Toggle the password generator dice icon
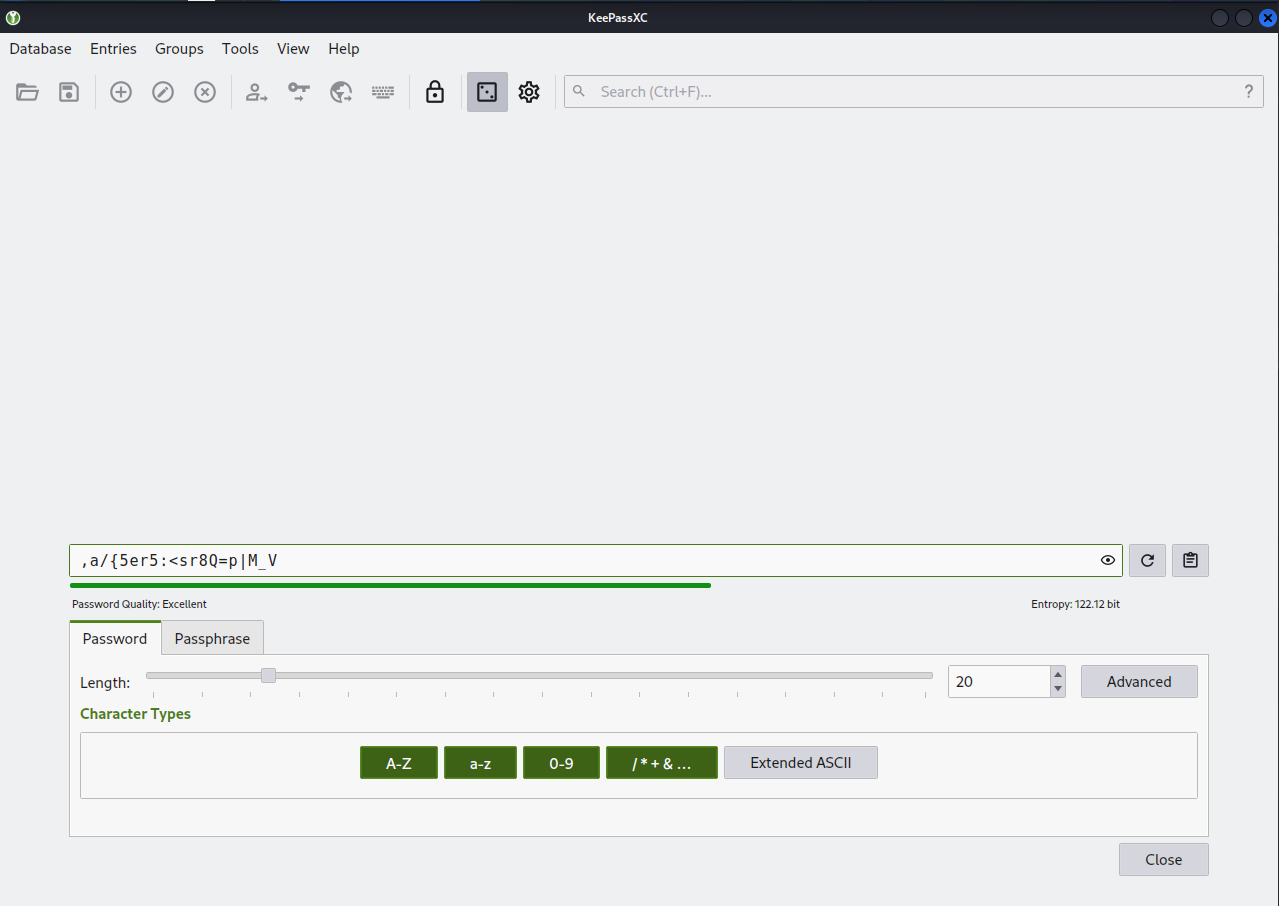This screenshot has height=906, width=1279. 487,92
